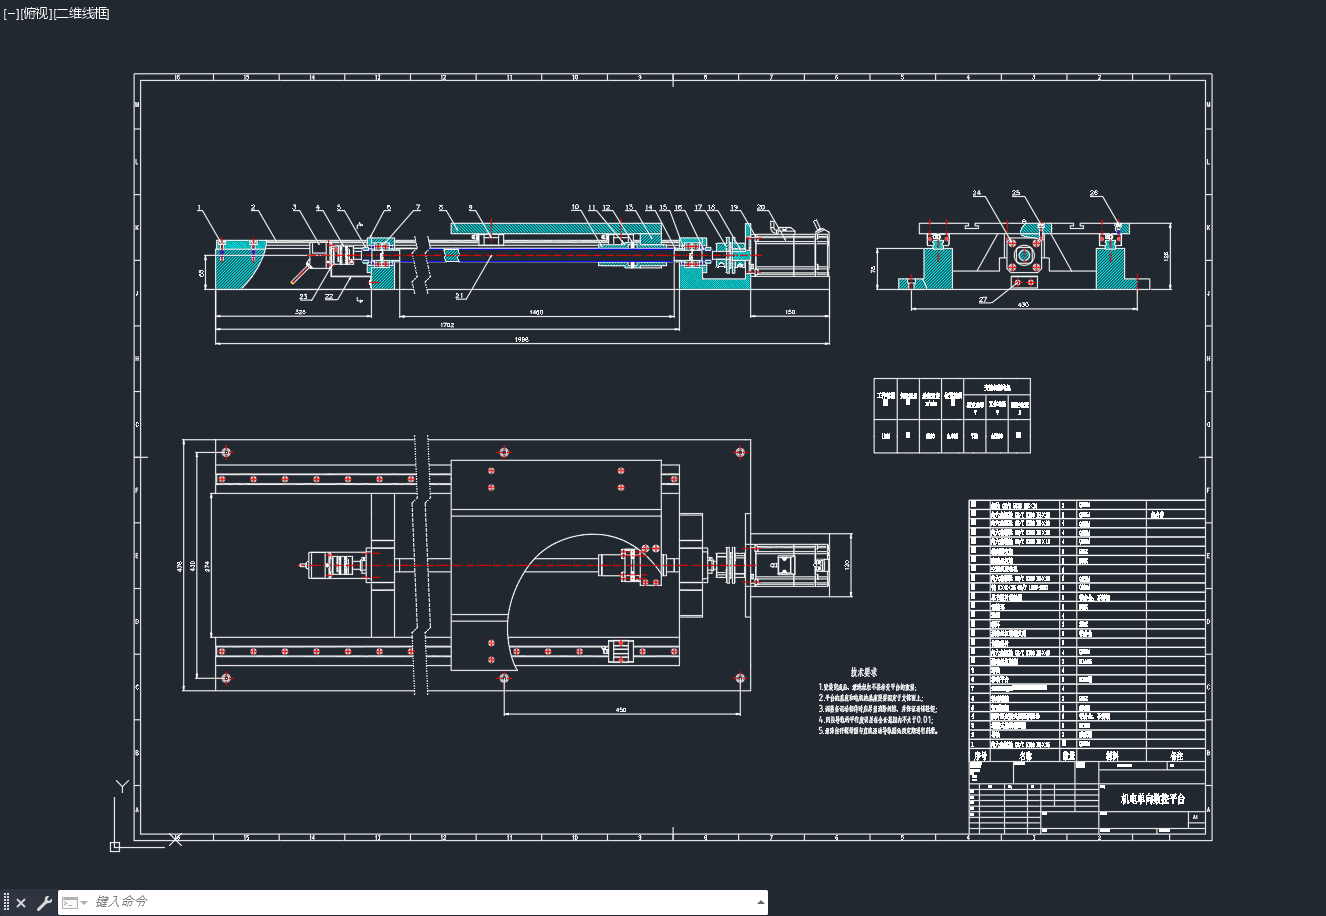Select the 1702 dimension text
This screenshot has height=916, width=1326.
pyautogui.click(x=447, y=326)
